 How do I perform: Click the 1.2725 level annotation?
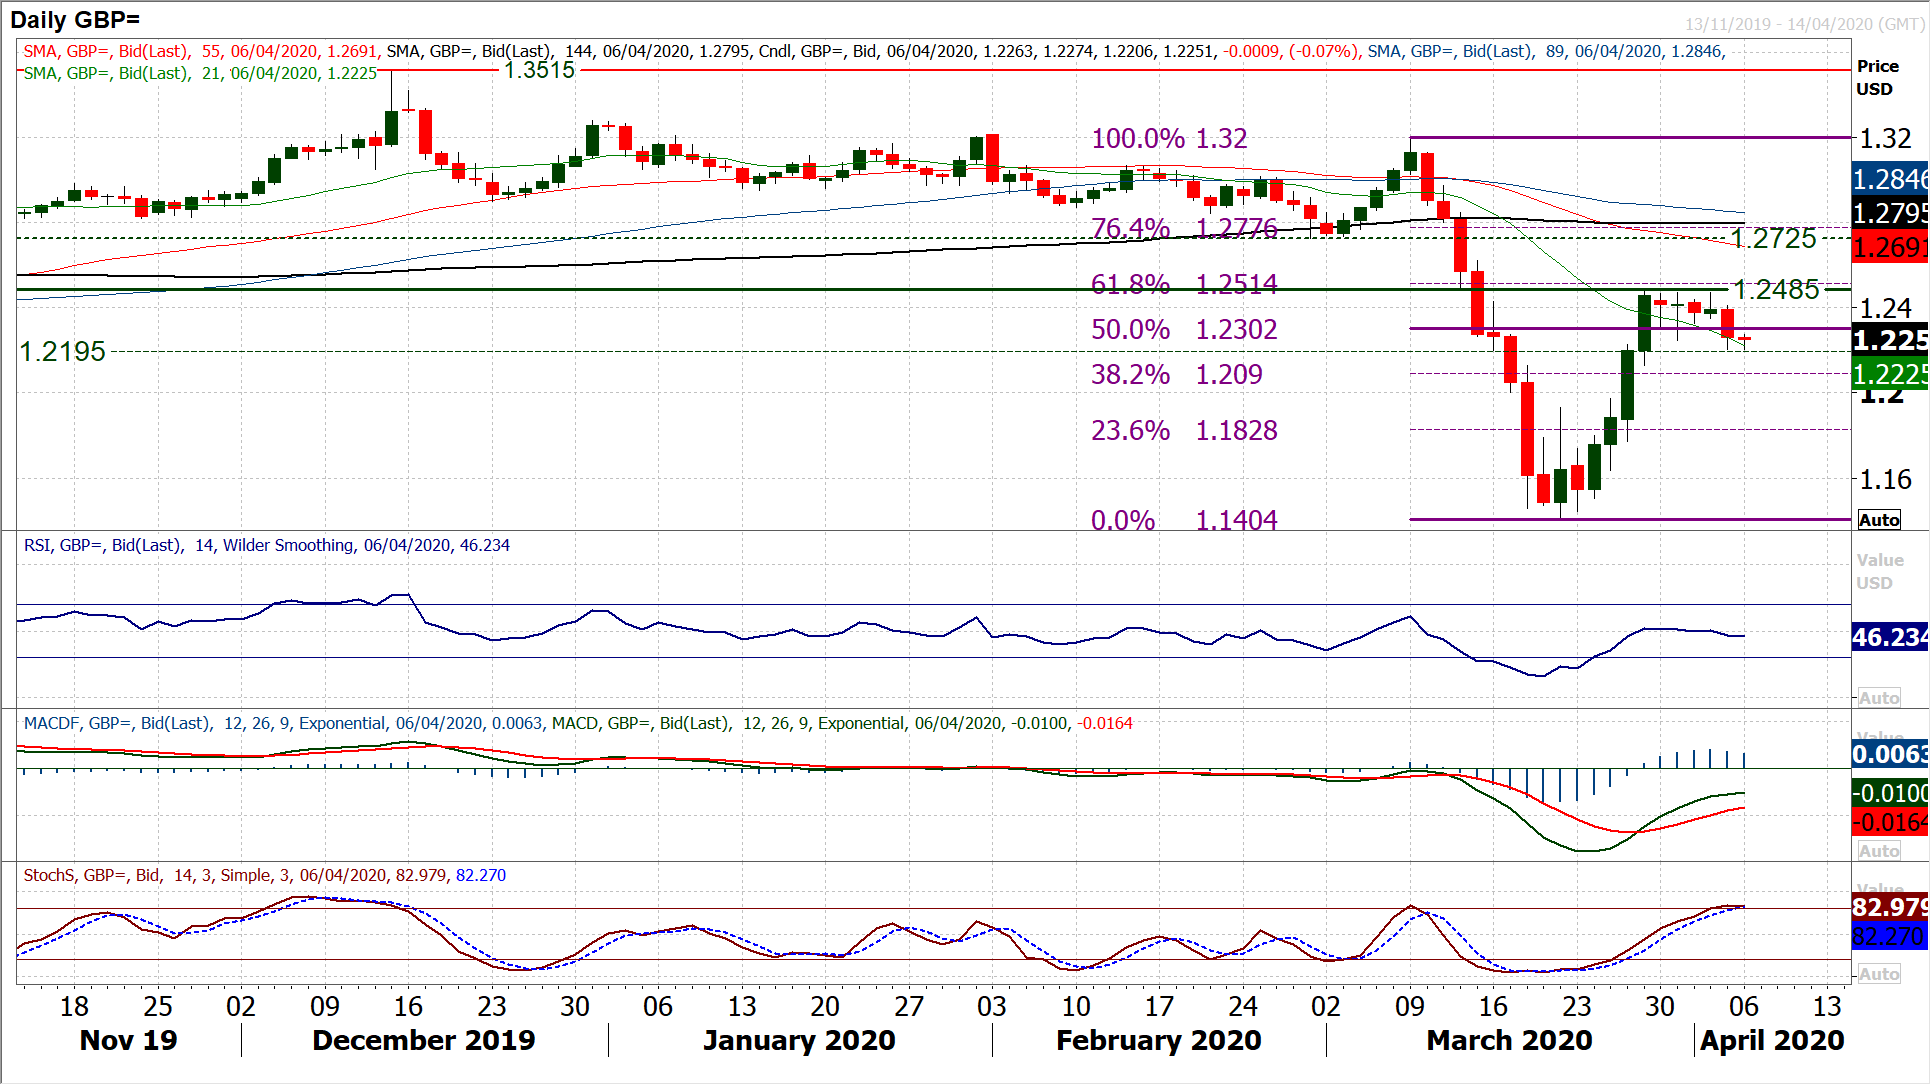(x=1773, y=238)
